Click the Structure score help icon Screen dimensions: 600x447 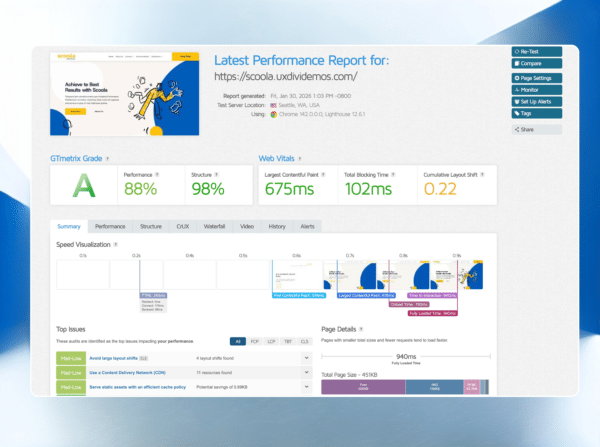[x=216, y=175]
